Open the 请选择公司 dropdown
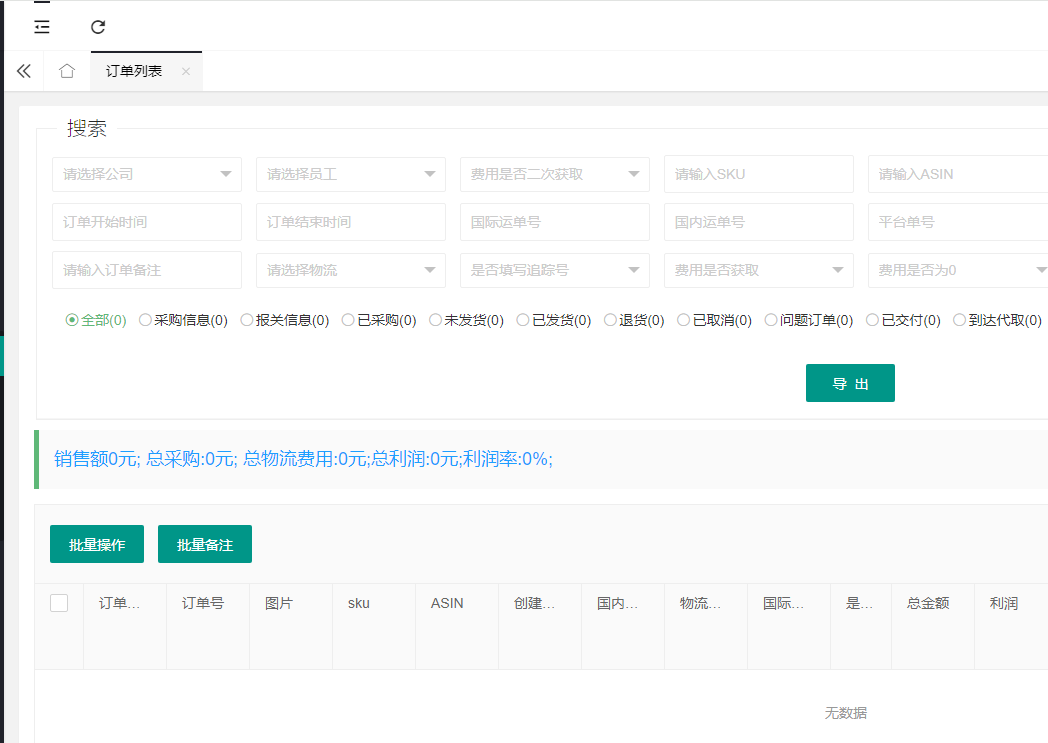Viewport: 1048px width, 743px height. click(x=146, y=174)
